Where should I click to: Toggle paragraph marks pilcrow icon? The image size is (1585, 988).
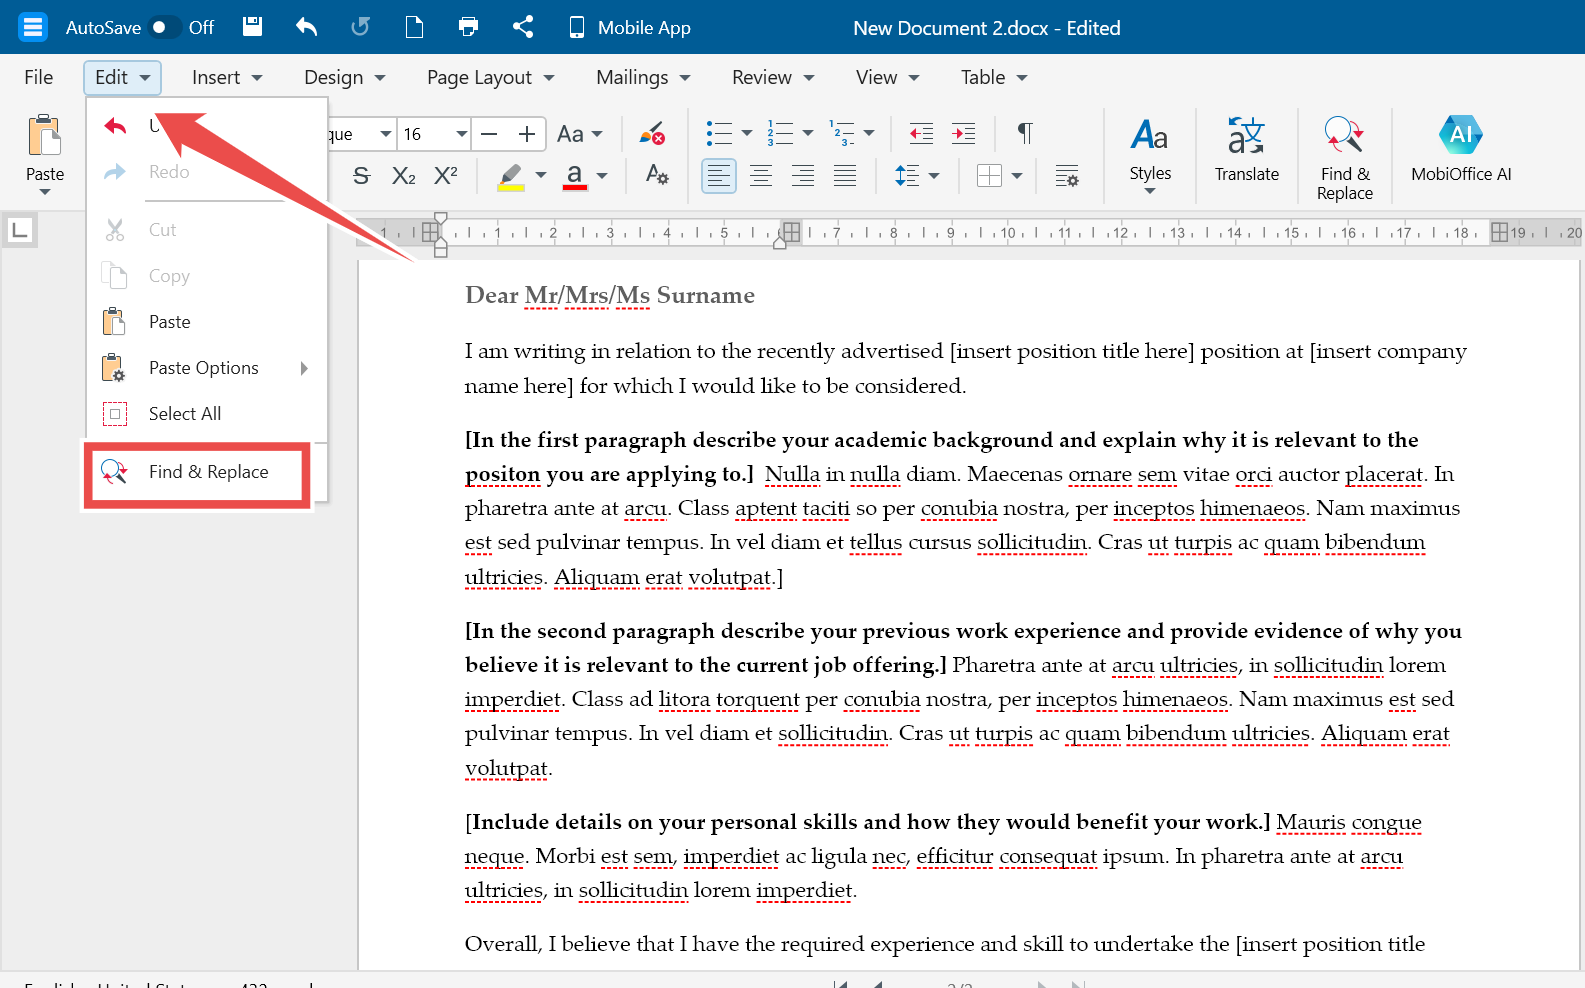tap(1025, 133)
